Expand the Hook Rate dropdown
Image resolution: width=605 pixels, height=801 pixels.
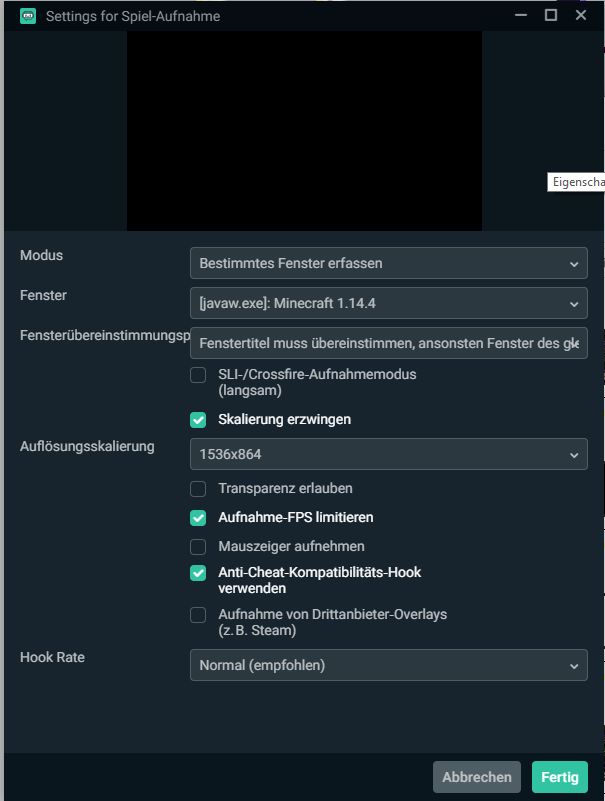click(x=388, y=665)
